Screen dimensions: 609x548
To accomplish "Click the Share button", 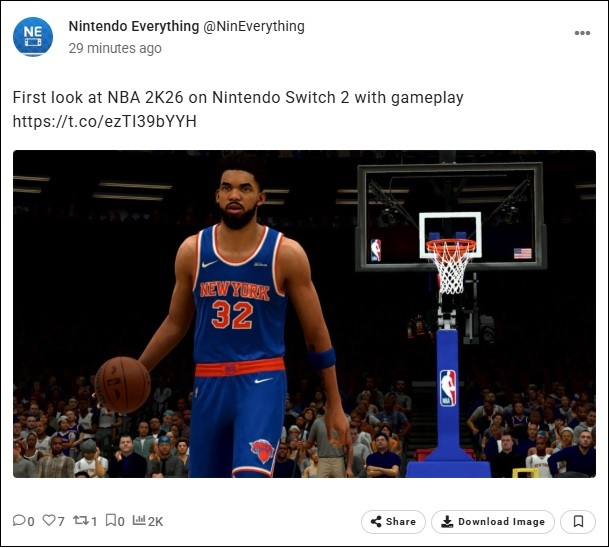I will tap(393, 521).
